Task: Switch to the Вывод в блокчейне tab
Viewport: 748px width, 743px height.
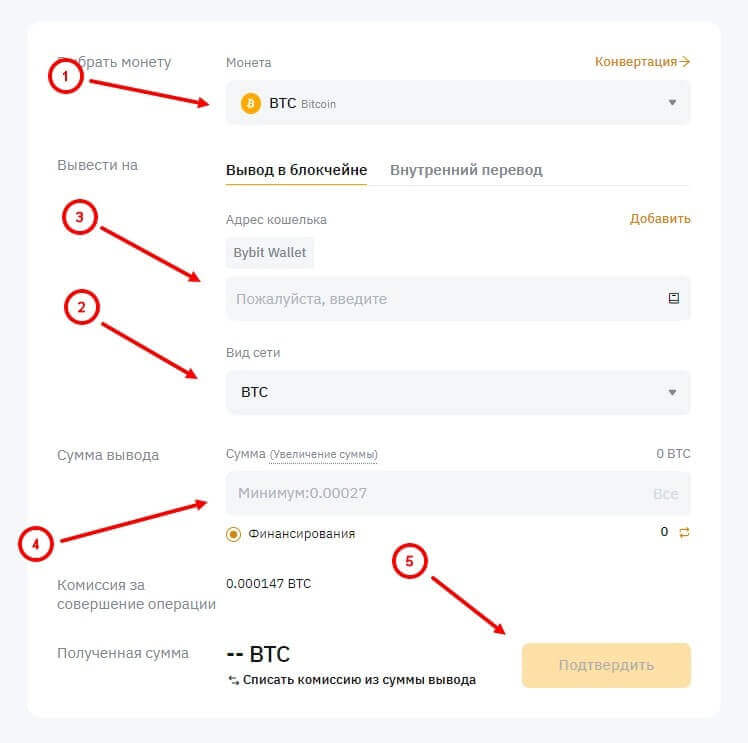Action: (296, 170)
